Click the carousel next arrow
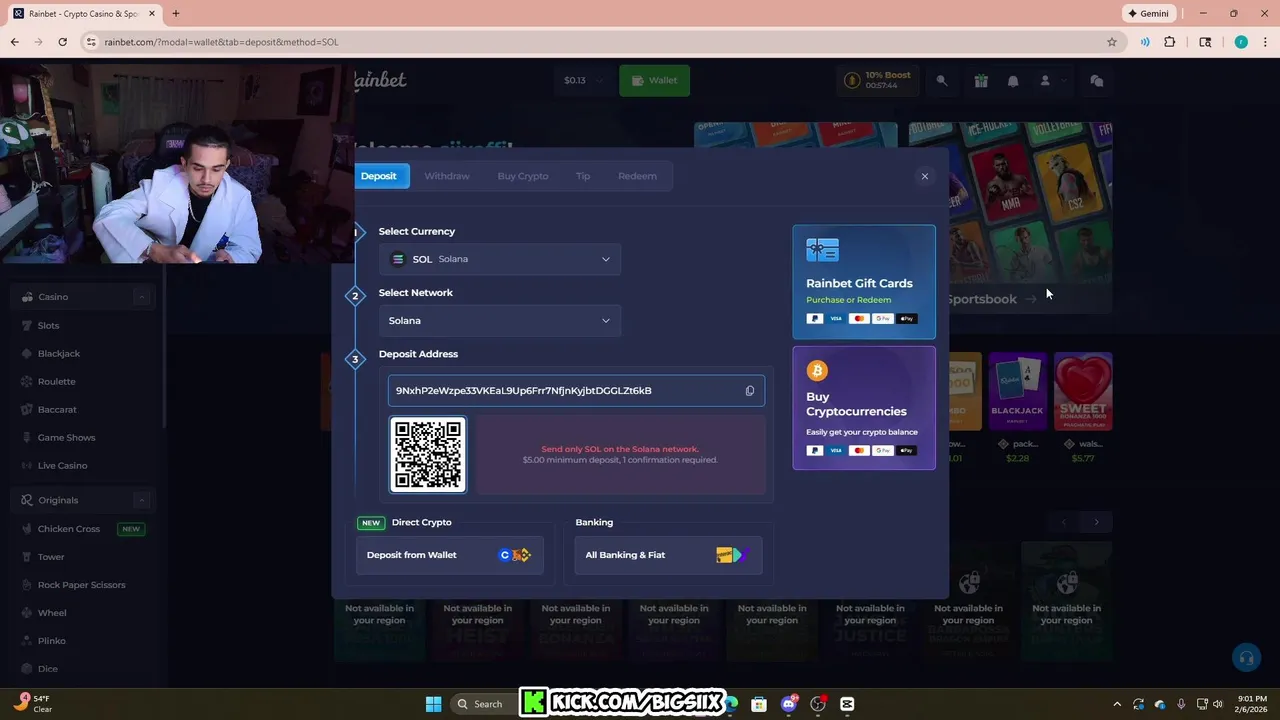The width and height of the screenshot is (1280, 720). pos(1096,522)
